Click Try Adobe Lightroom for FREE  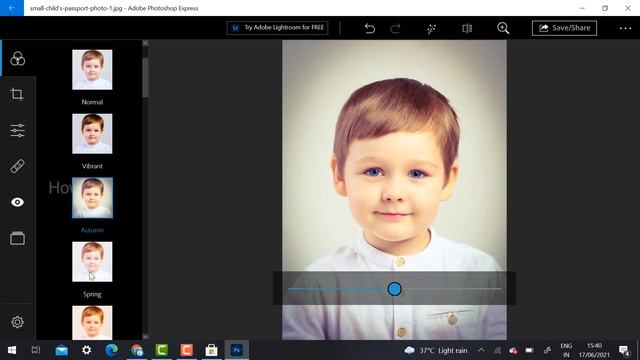pos(277,28)
